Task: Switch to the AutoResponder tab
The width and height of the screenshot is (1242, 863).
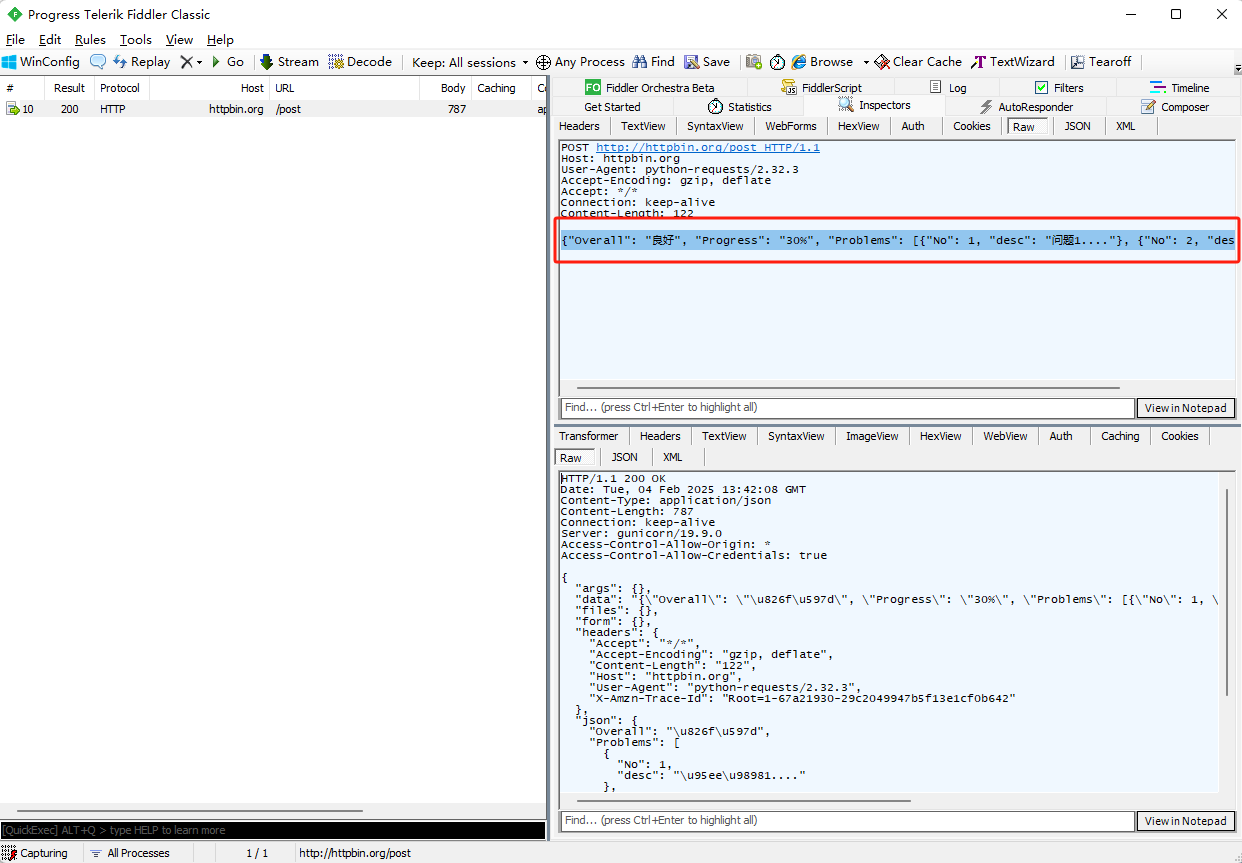Action: 1027,107
